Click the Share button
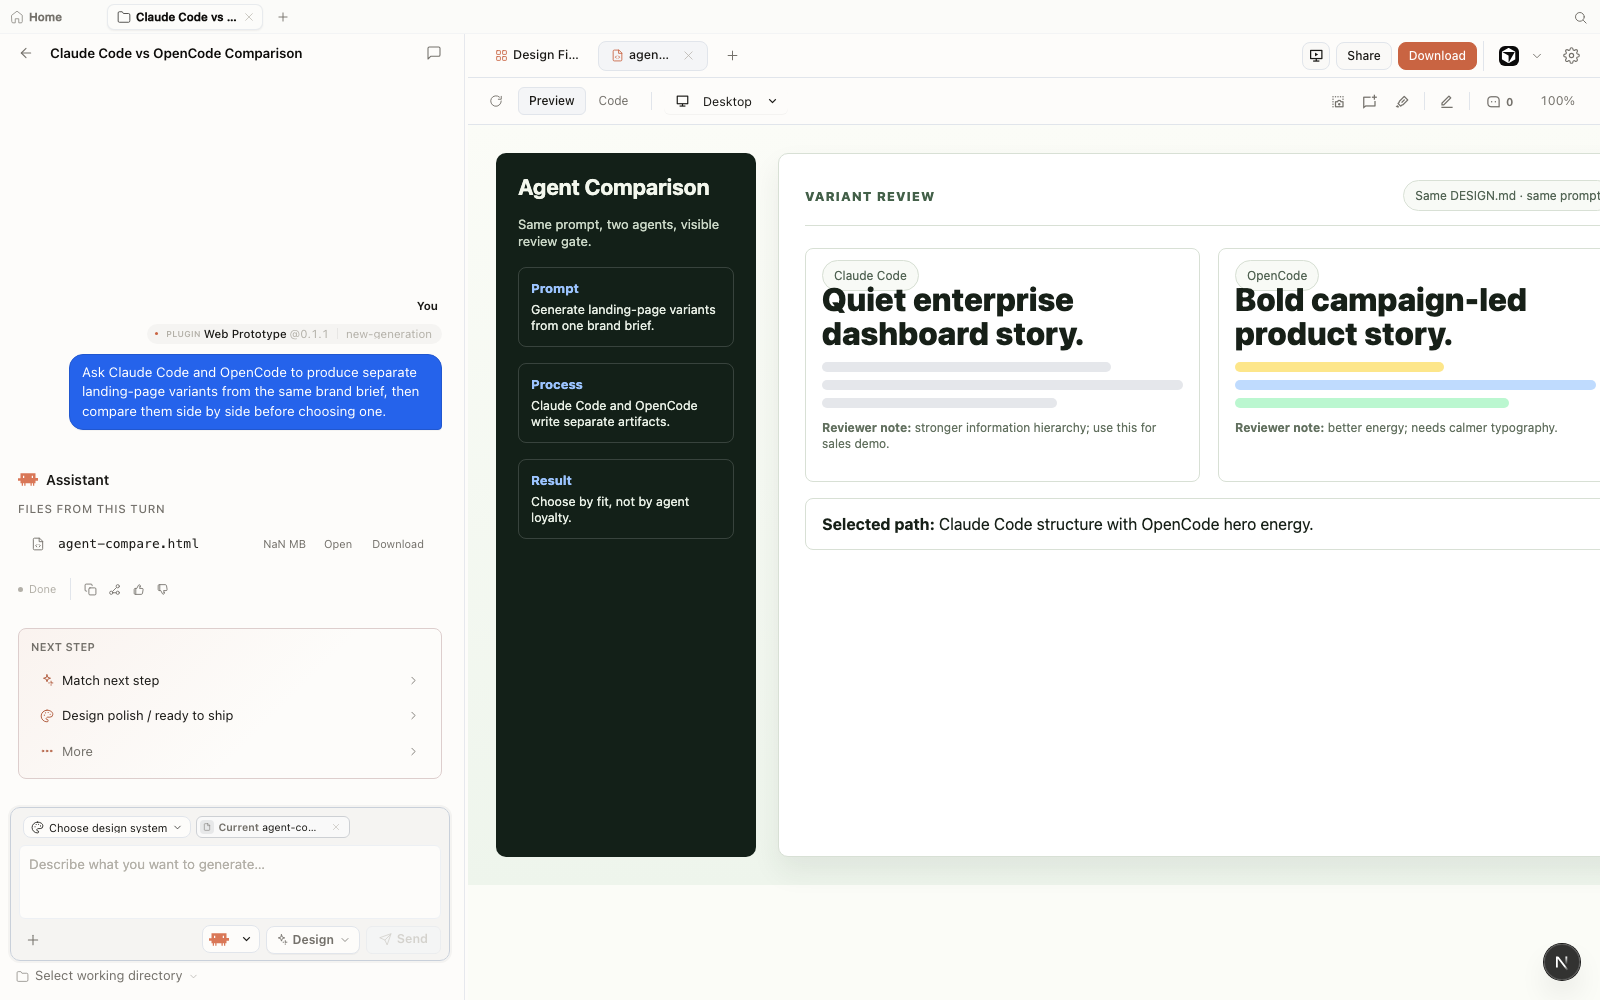Image resolution: width=1600 pixels, height=1000 pixels. 1363,55
